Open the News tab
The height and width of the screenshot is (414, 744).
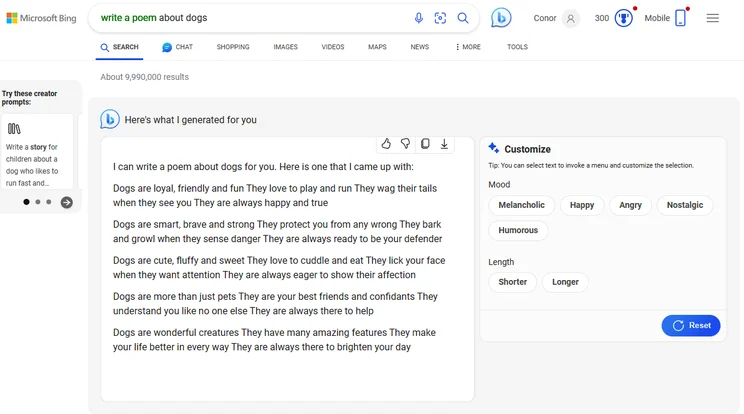[x=420, y=47]
